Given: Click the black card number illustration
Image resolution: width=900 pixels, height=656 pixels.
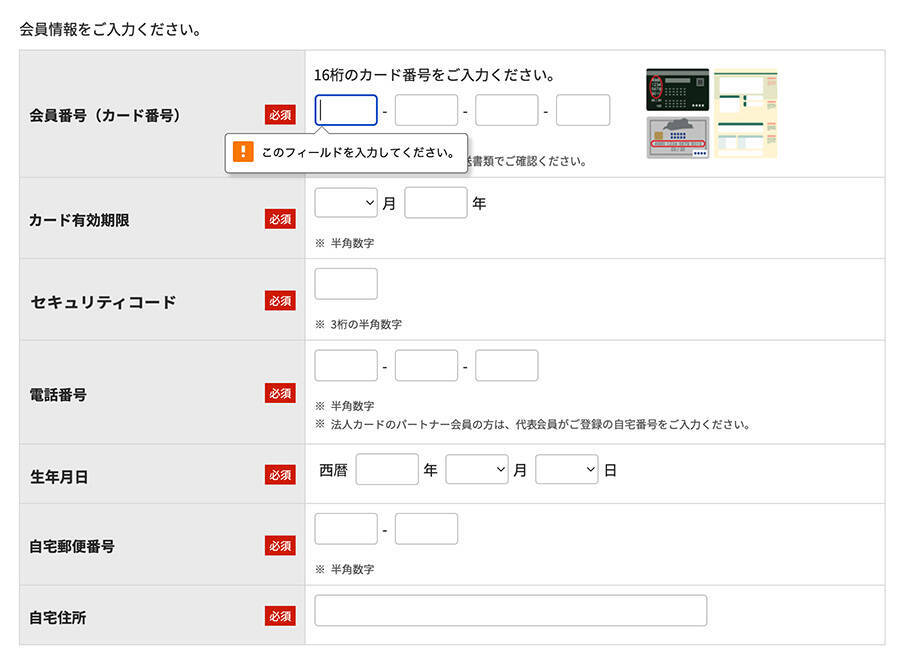Looking at the screenshot, I should tap(677, 88).
